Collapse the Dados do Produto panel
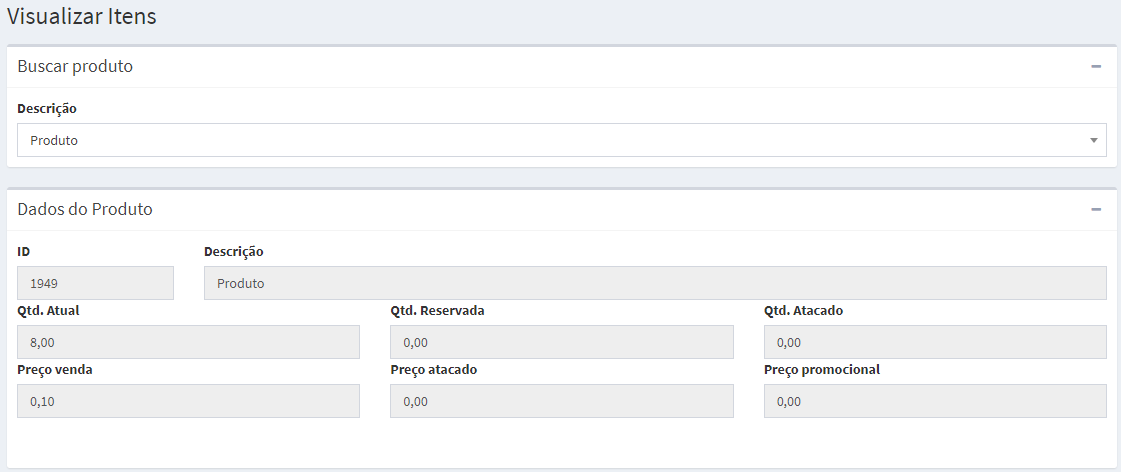 click(1096, 210)
